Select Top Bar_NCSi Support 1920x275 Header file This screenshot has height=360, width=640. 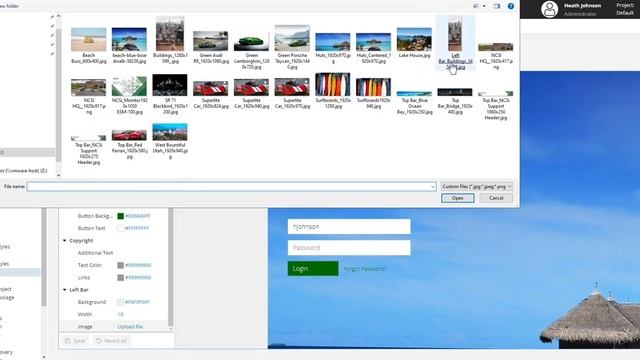[89, 150]
